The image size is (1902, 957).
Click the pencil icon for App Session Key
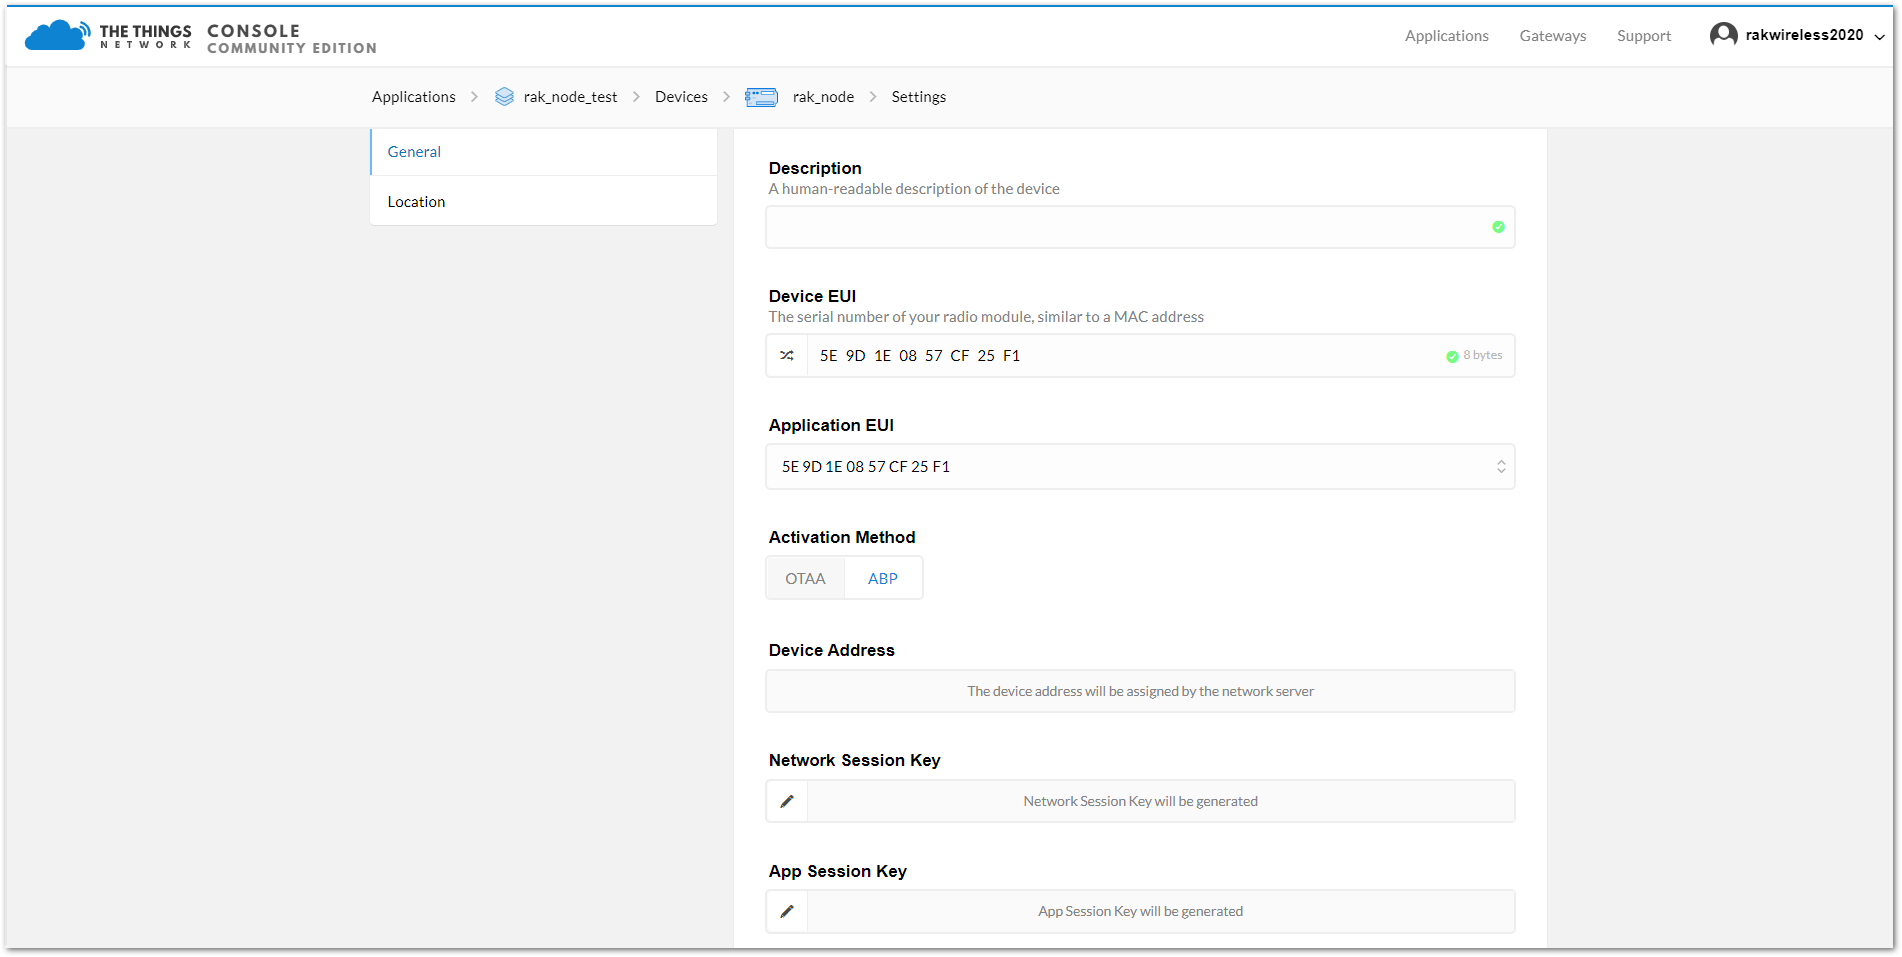point(787,912)
